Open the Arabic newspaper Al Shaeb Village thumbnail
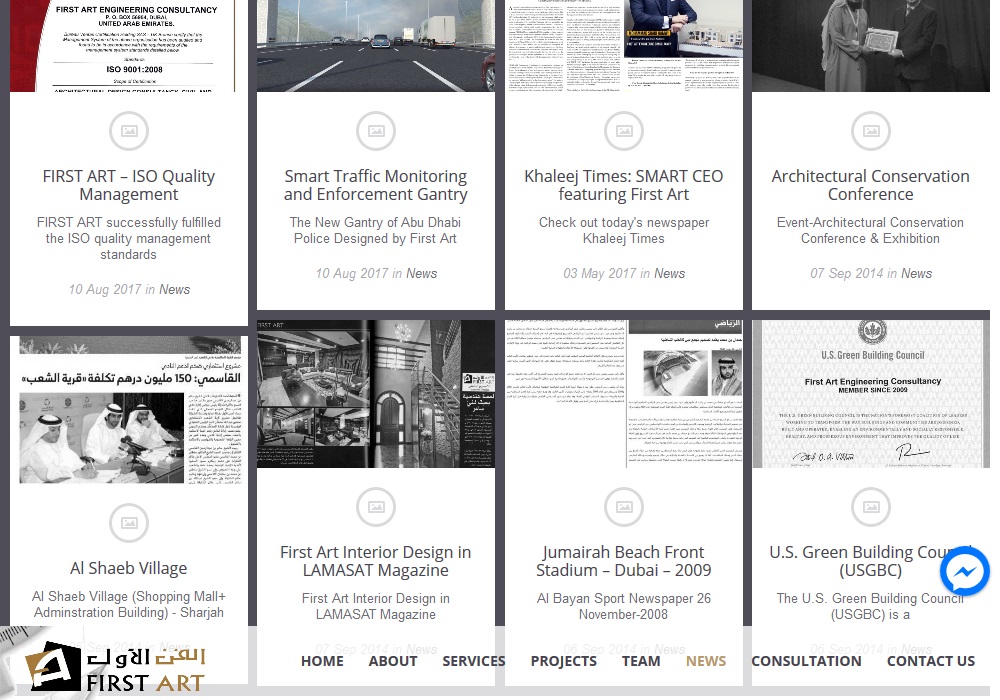This screenshot has width=1000, height=700. coord(129,410)
